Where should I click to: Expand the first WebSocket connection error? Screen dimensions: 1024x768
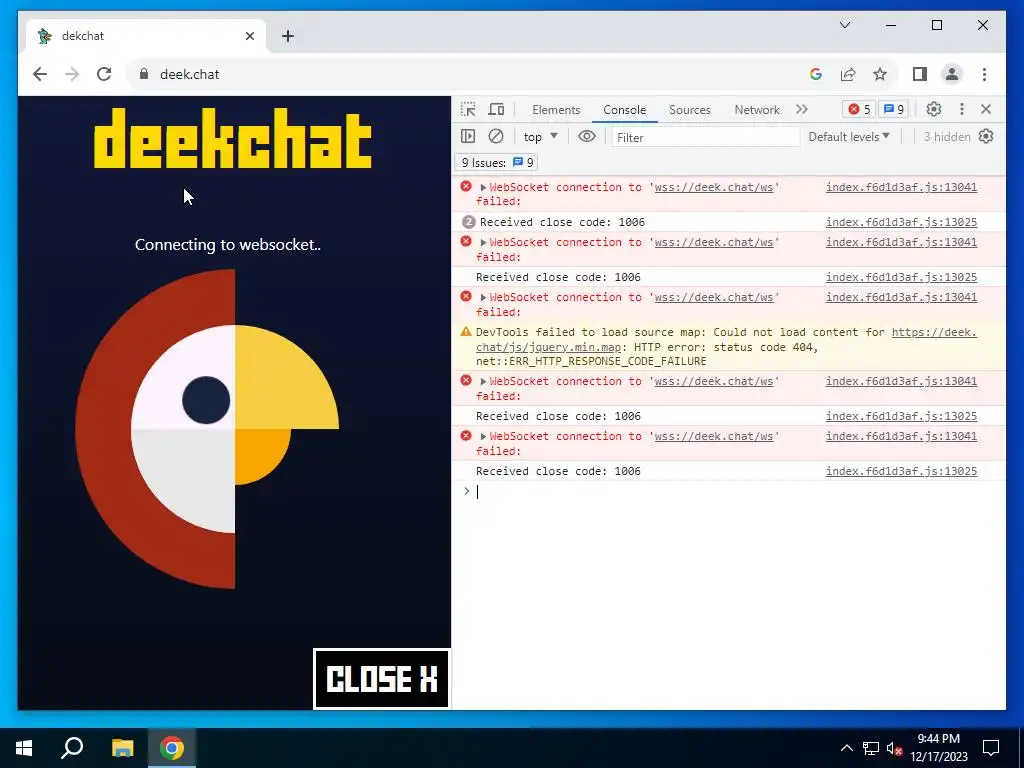(x=483, y=187)
